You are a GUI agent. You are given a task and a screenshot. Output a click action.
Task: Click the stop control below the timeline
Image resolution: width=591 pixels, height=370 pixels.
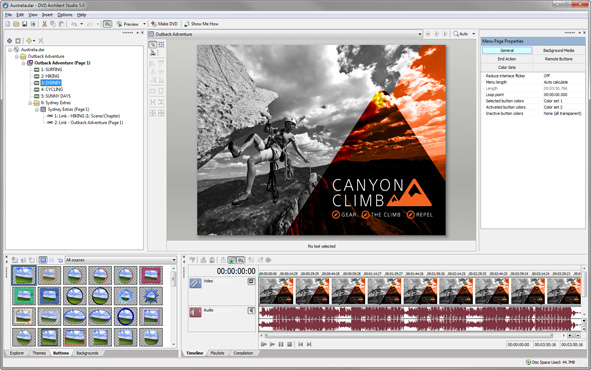(289, 344)
